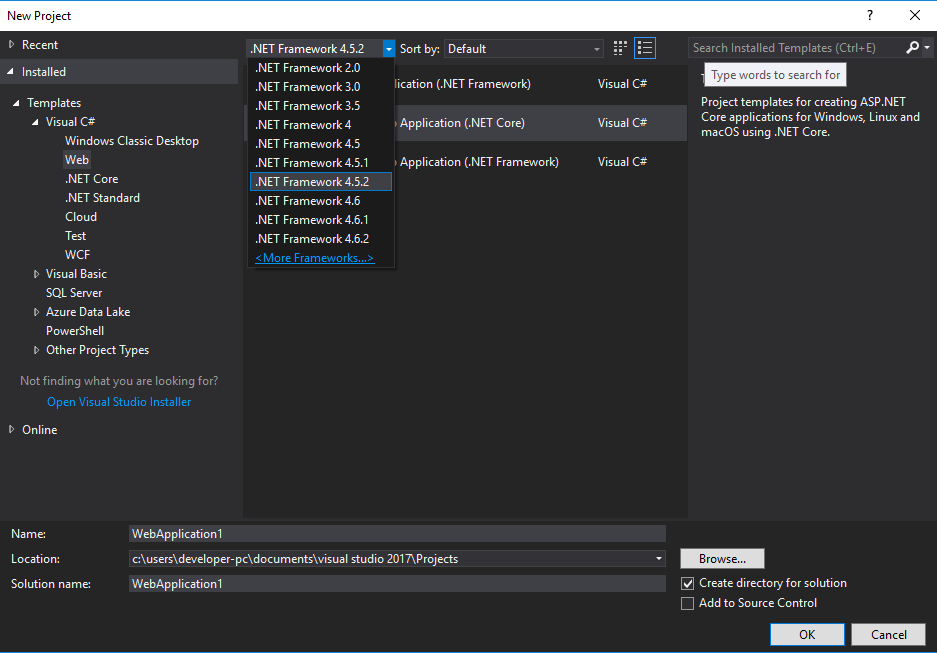Expand Other Project Types node
This screenshot has height=653, width=937.
point(36,350)
